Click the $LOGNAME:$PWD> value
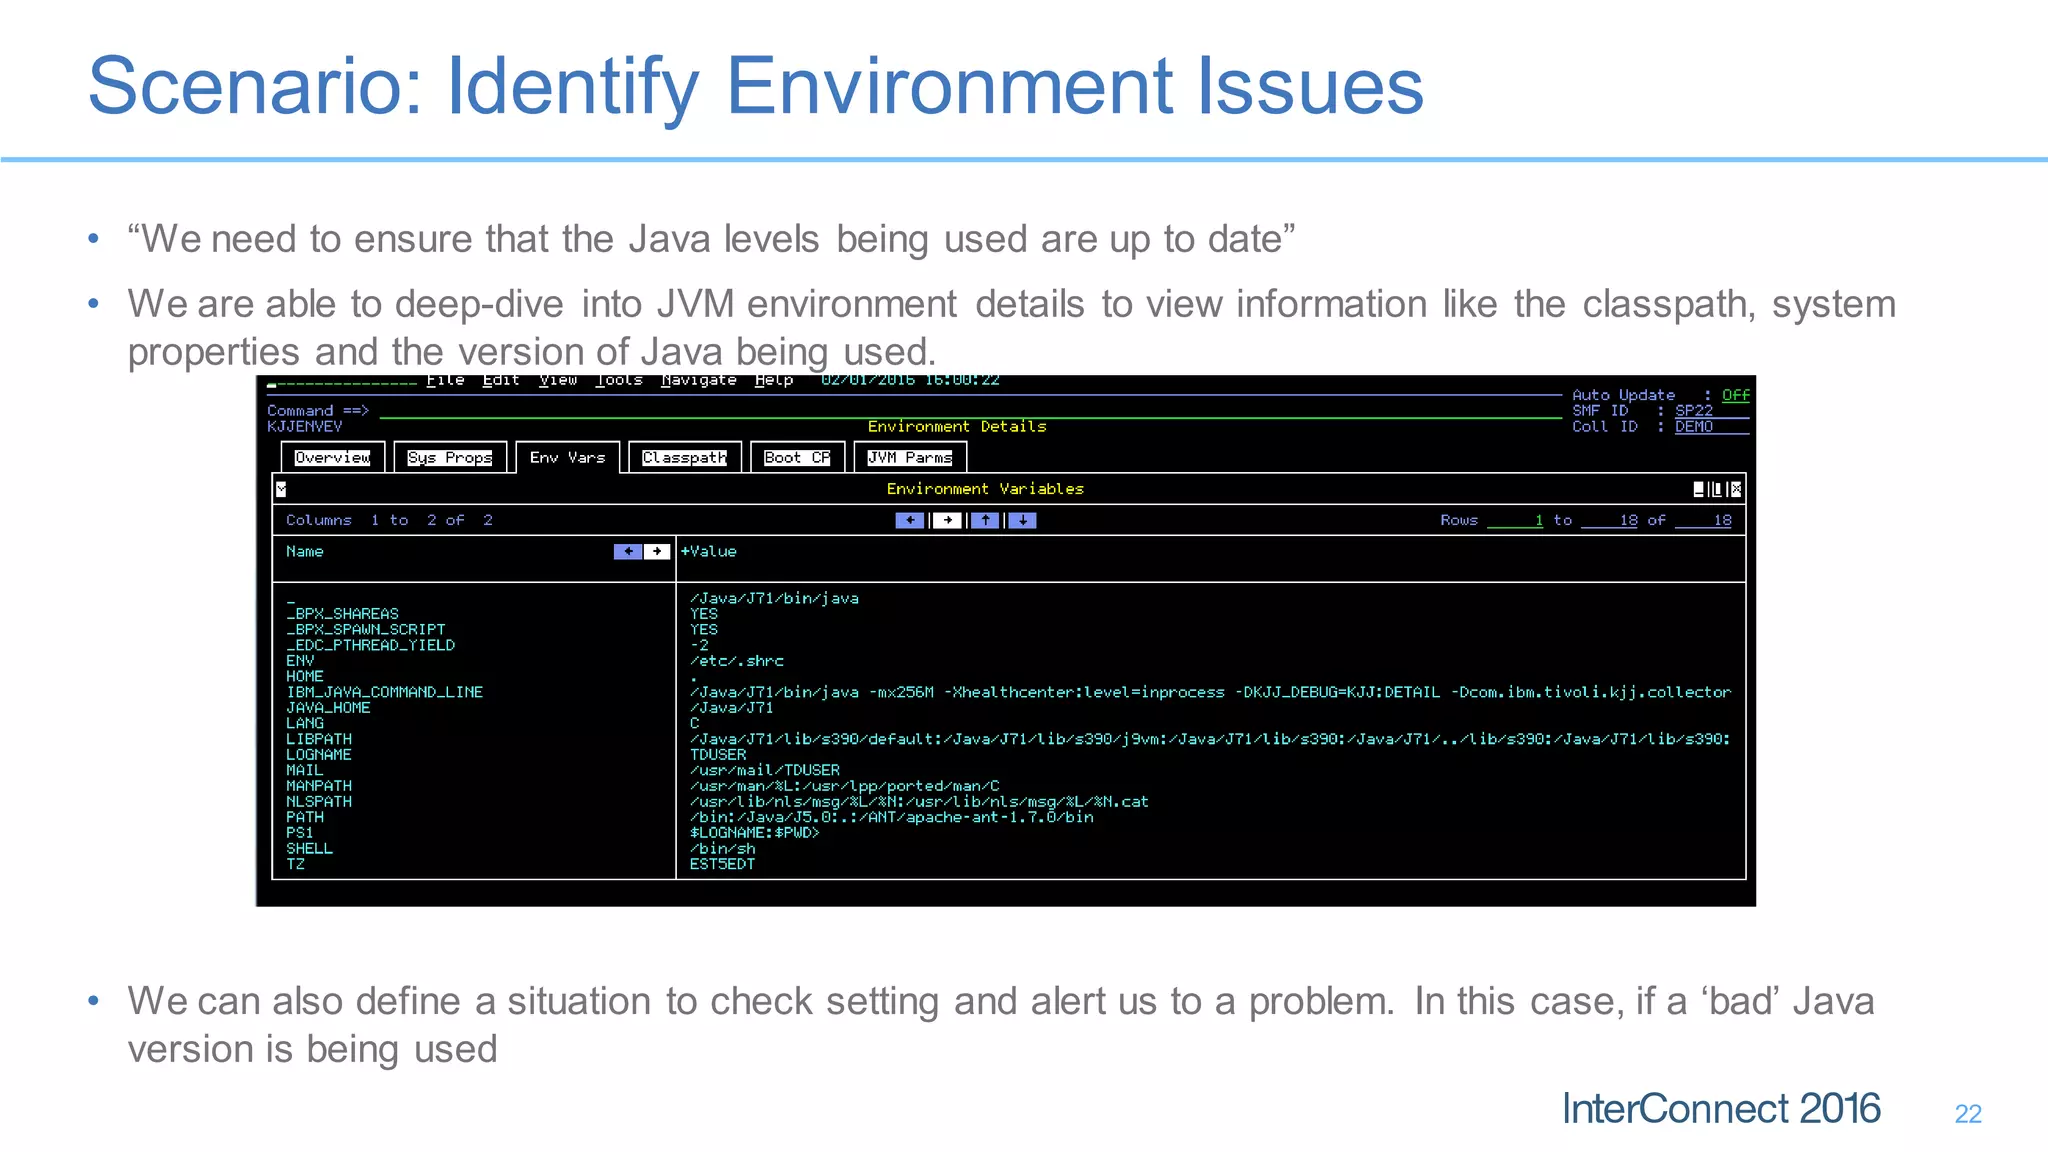This screenshot has width=2048, height=1152. tap(755, 833)
